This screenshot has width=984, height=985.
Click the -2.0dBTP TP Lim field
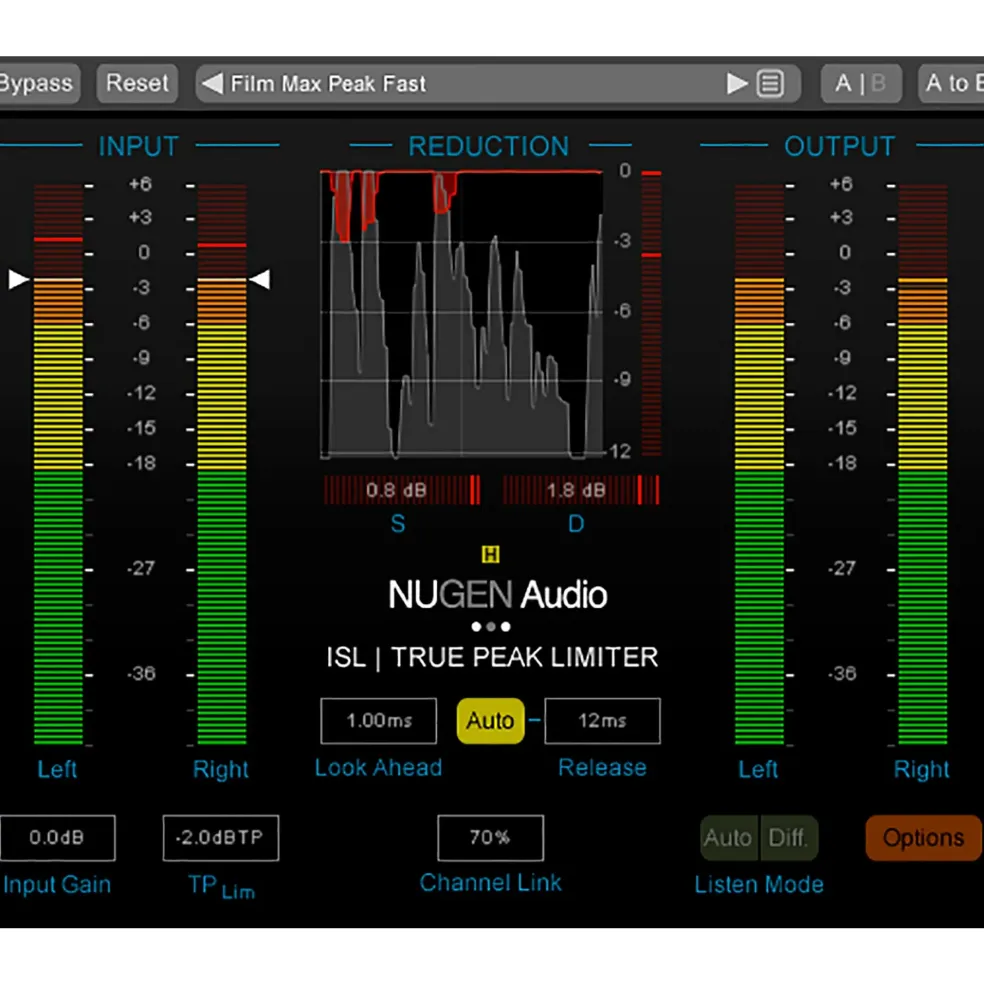click(221, 838)
